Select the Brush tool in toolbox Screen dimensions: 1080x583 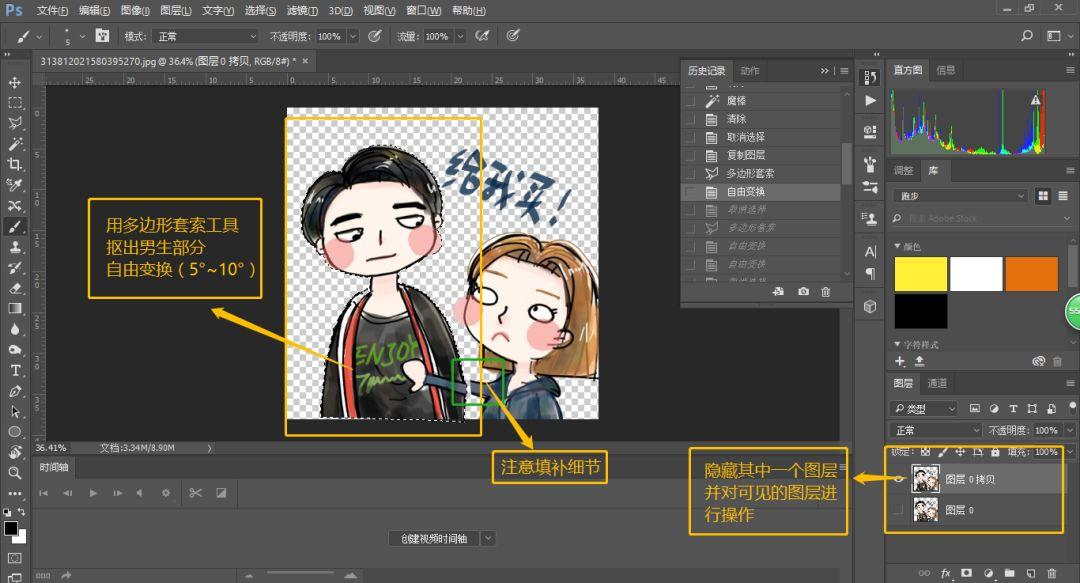tap(14, 227)
